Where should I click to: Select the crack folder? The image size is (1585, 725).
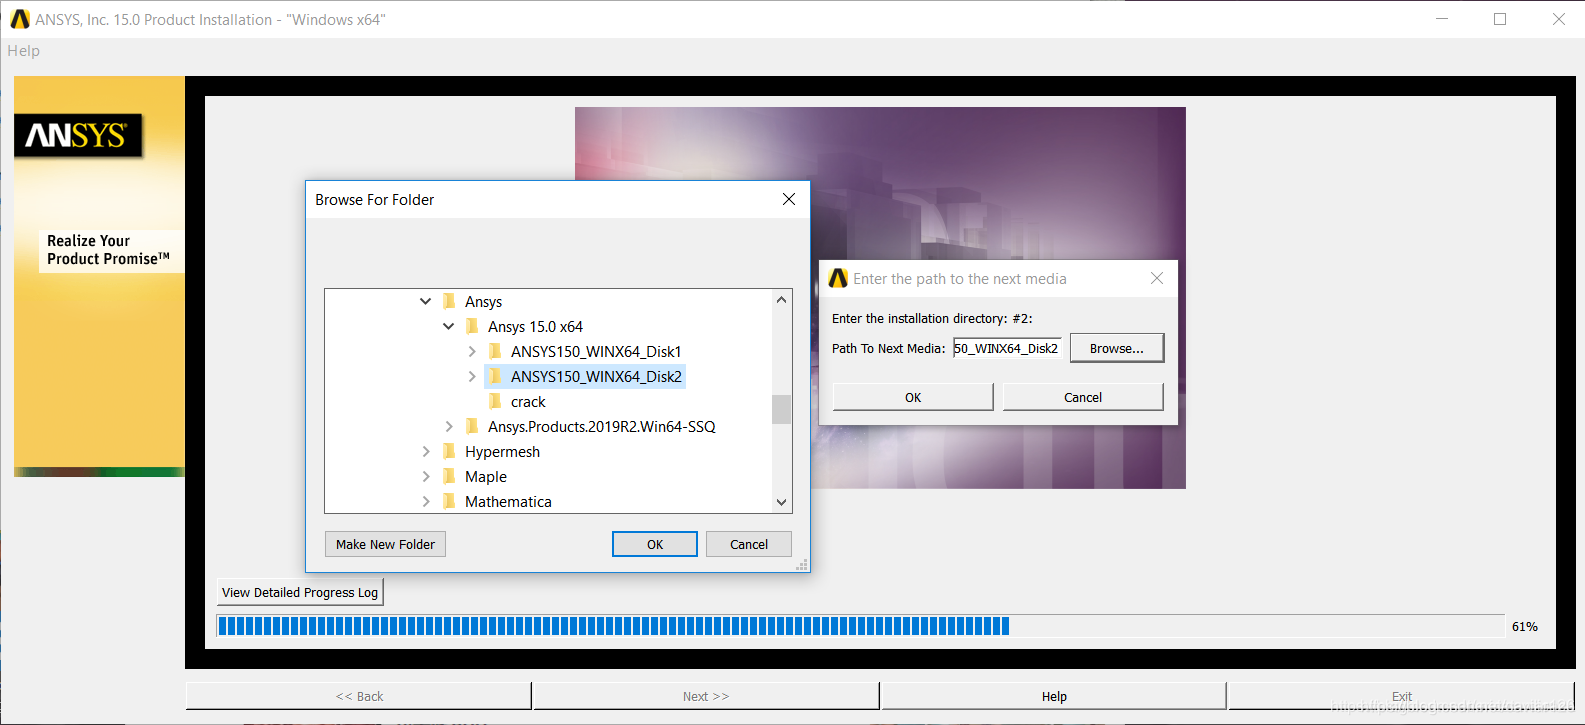[528, 401]
